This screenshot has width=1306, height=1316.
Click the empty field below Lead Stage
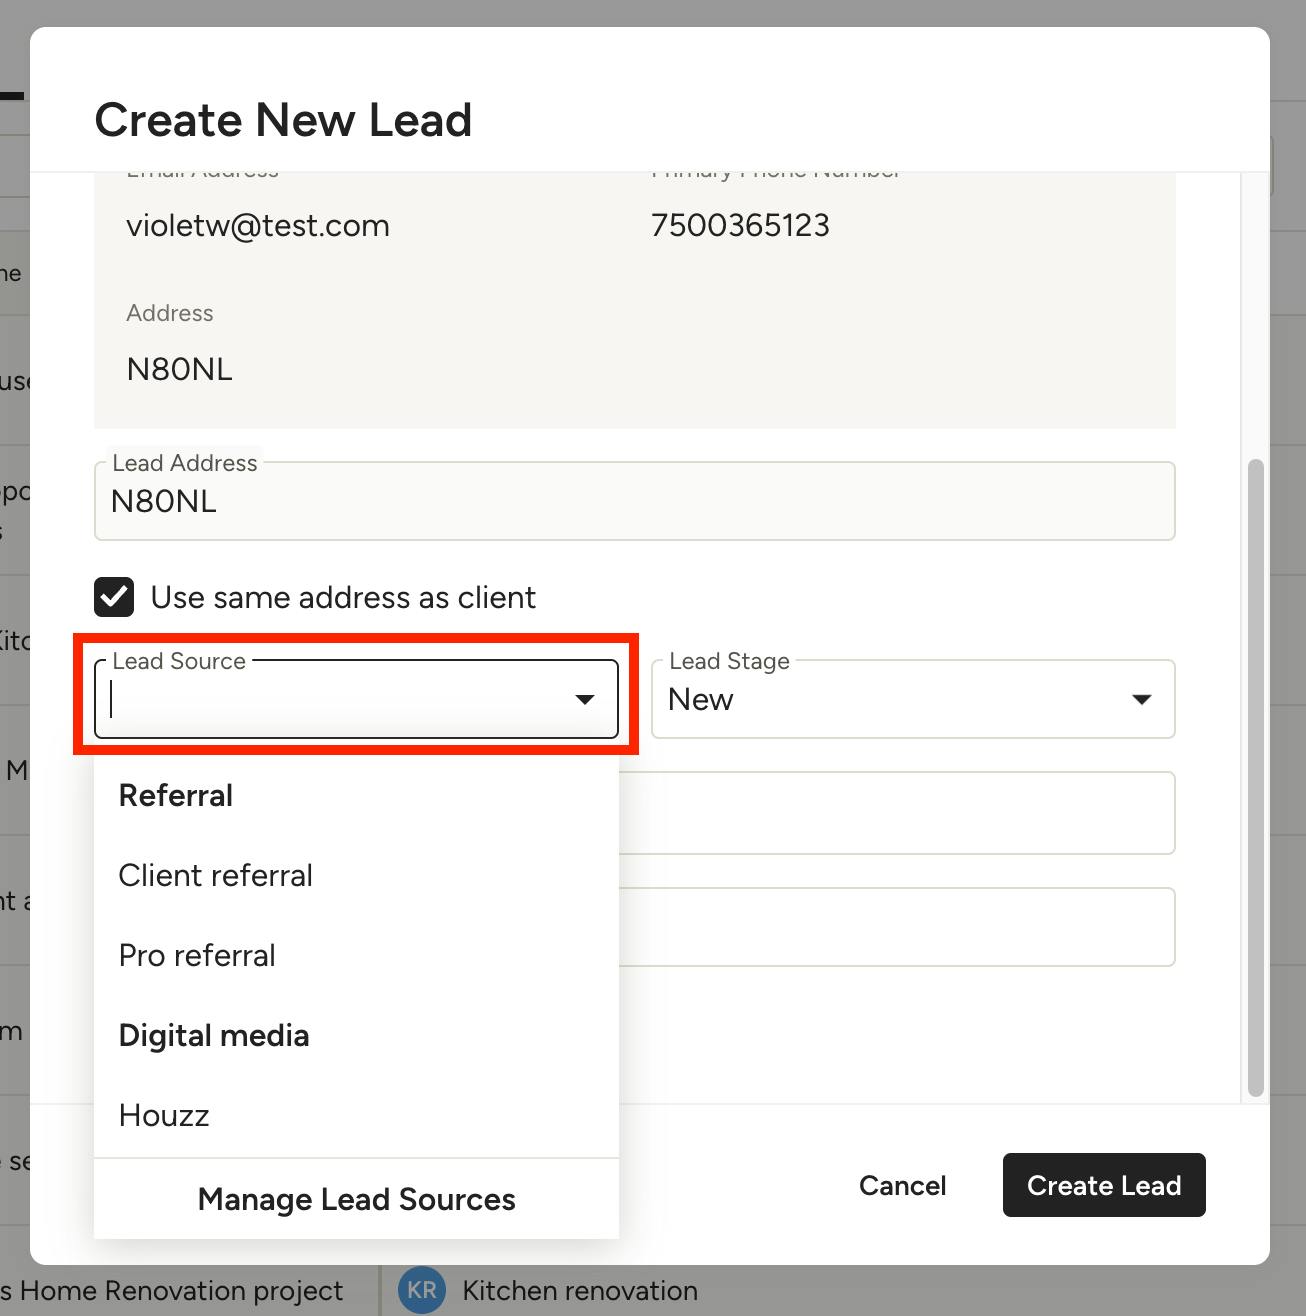click(x=896, y=813)
